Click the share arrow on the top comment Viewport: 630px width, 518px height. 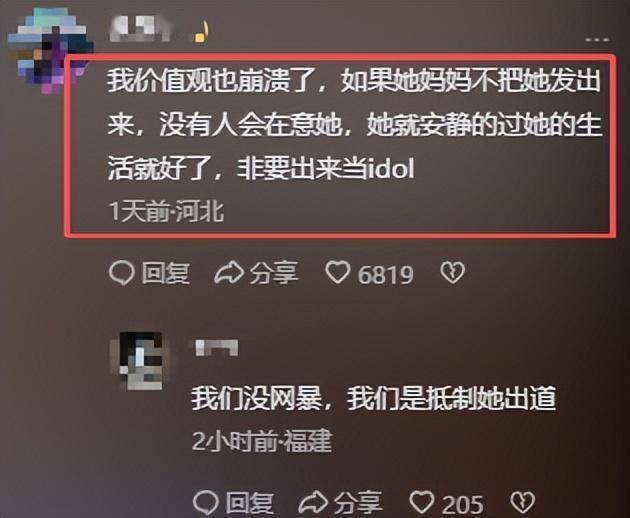[229, 273]
